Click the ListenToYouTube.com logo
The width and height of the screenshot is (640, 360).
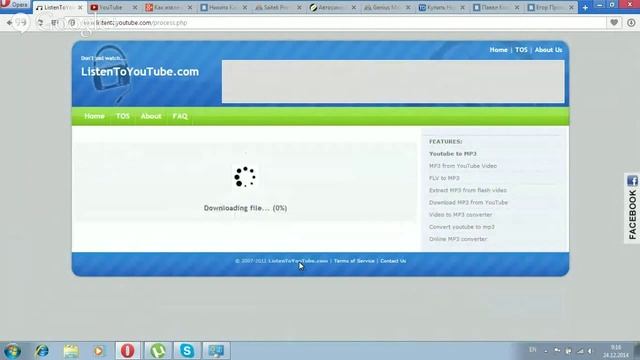[x=140, y=72]
